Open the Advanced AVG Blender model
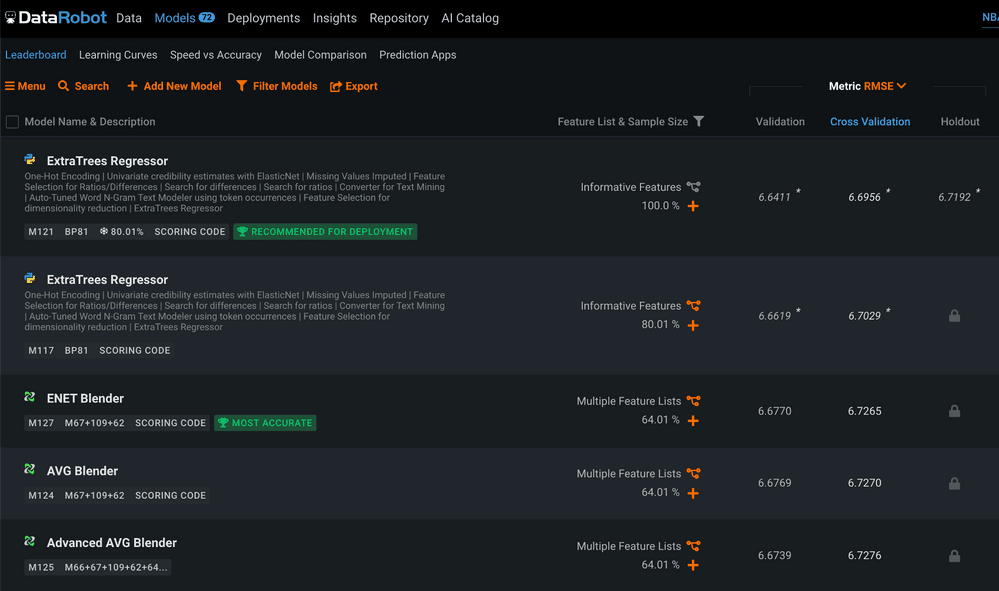 tap(111, 543)
